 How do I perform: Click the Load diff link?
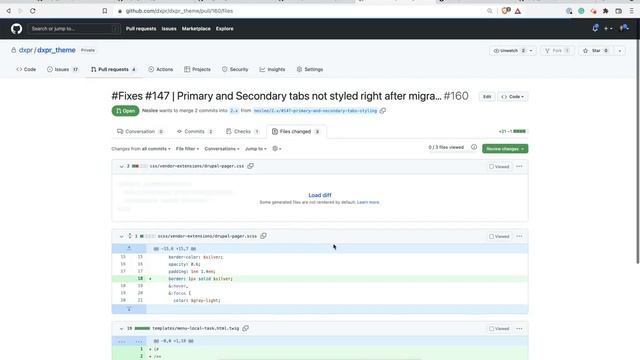320,195
